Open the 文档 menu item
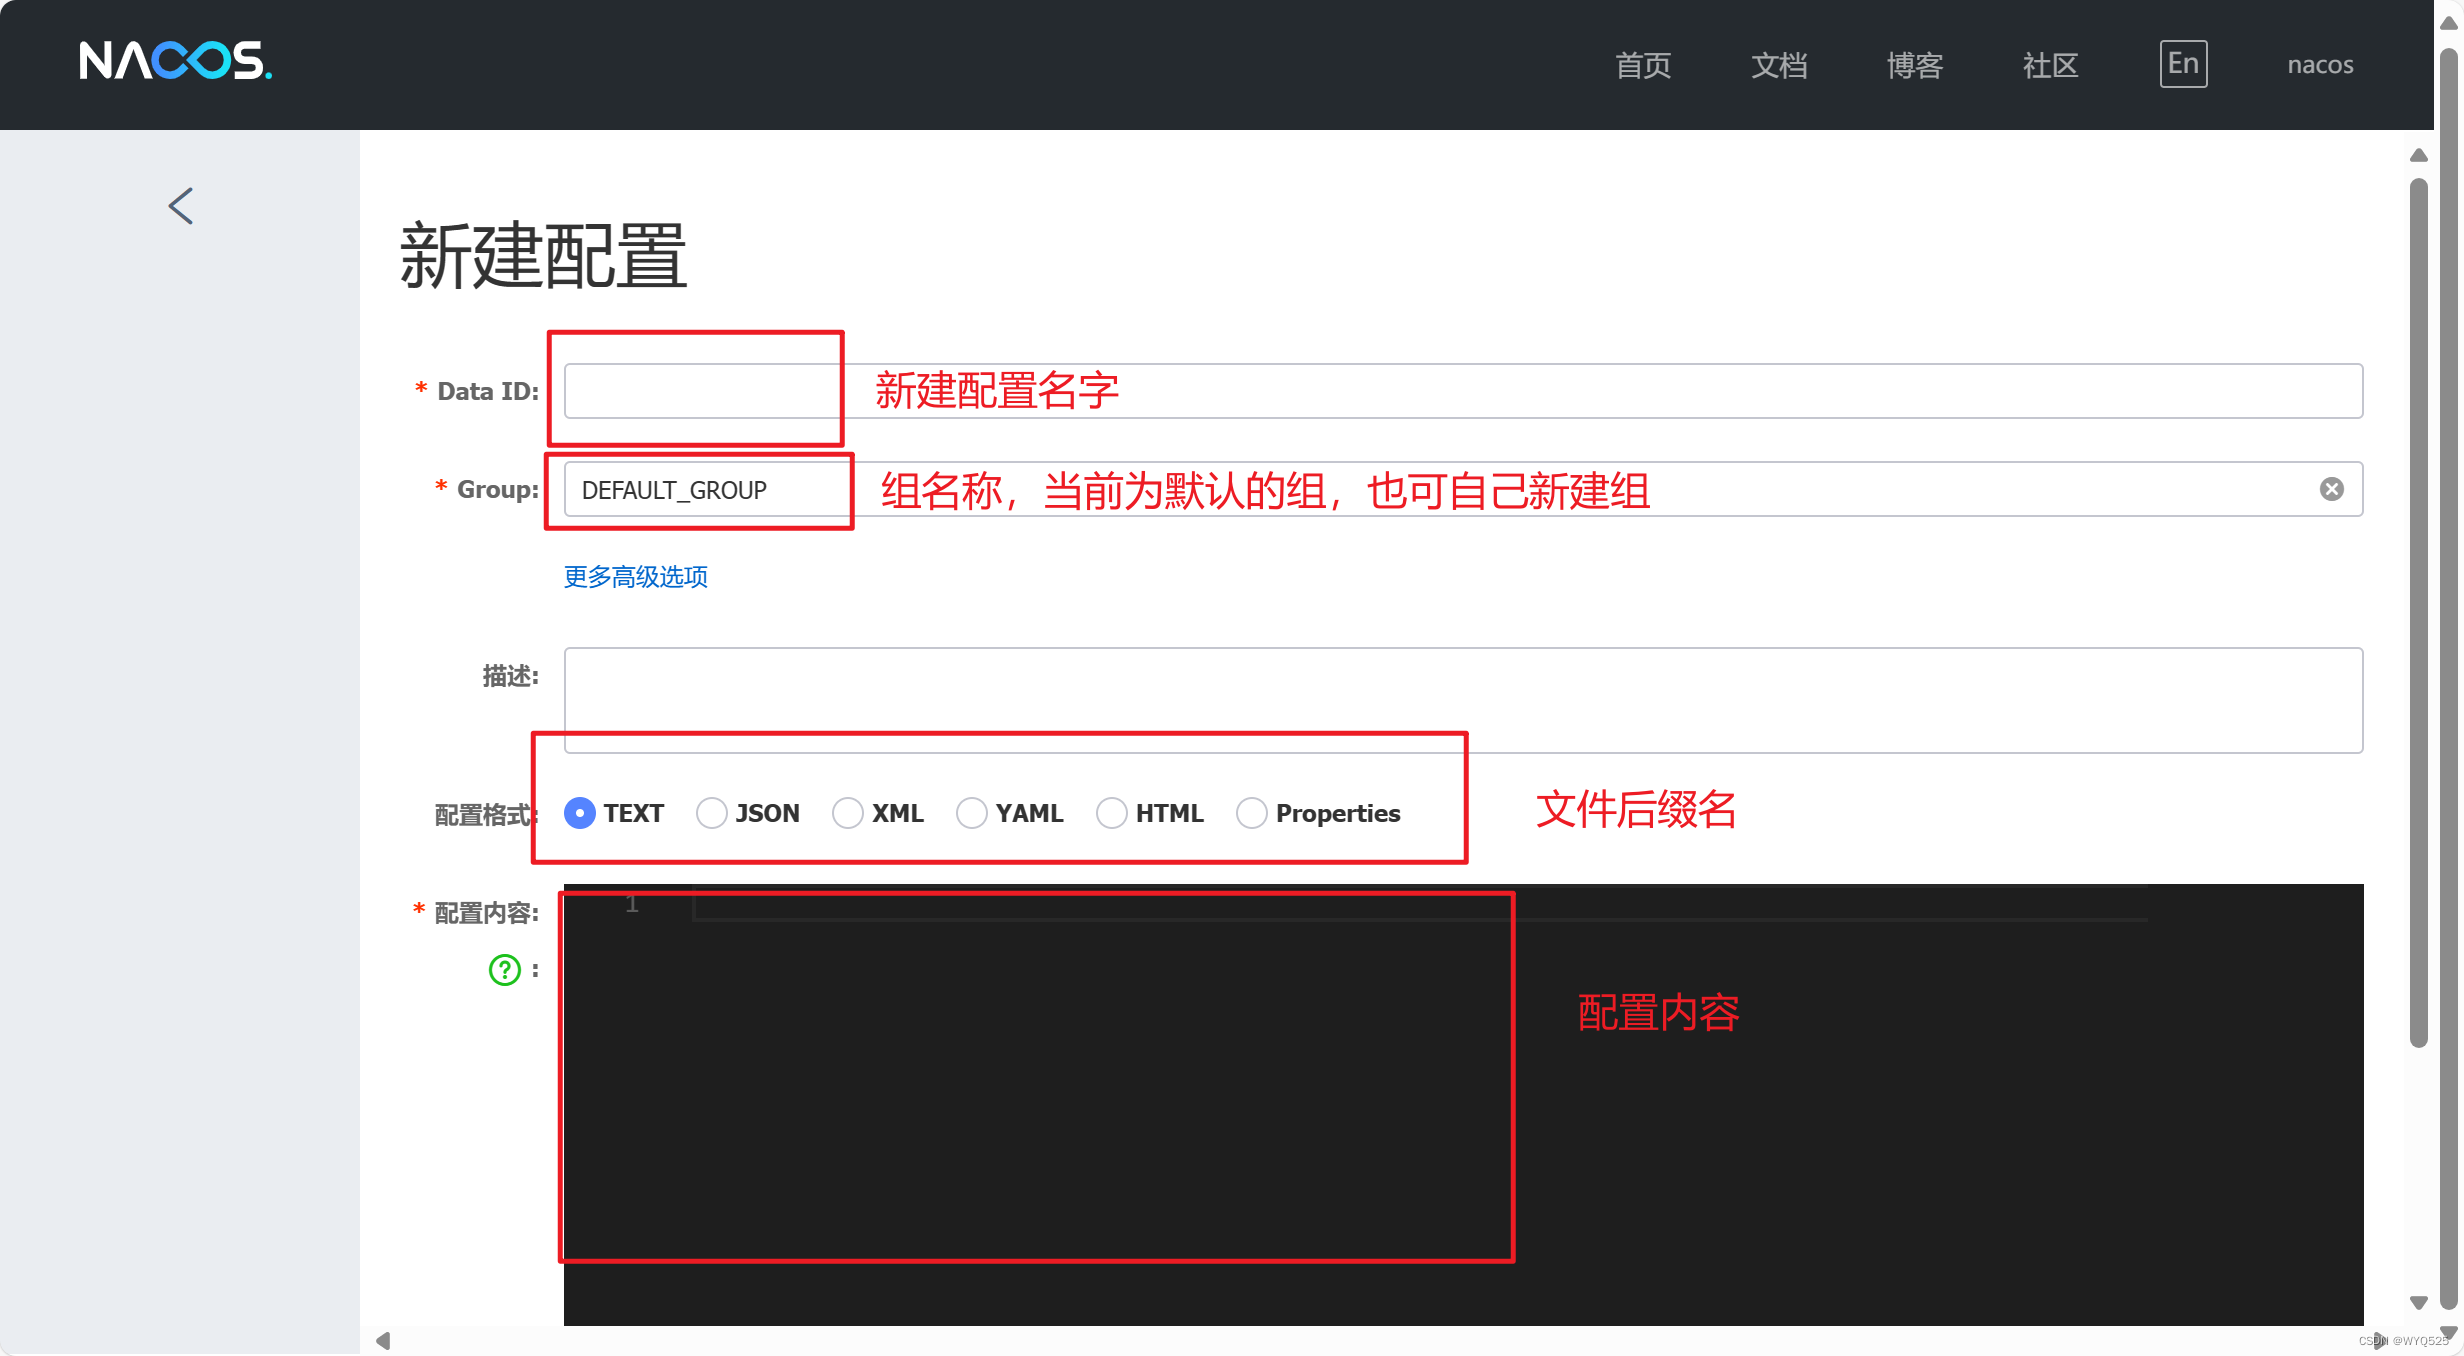Screen dimensions: 2464x1356 coord(1778,64)
